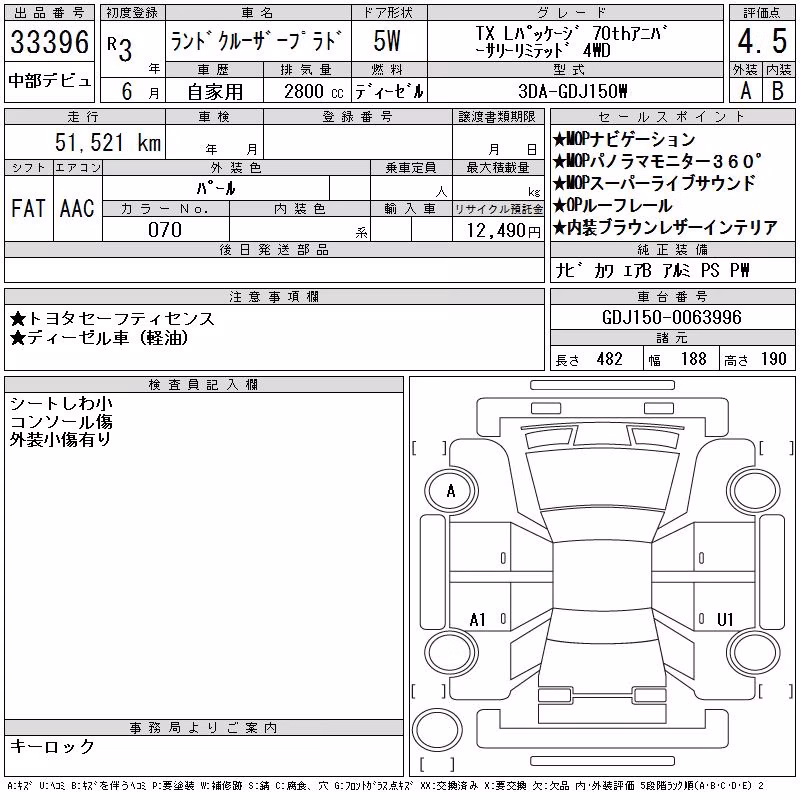Click the air conditioner code AAC
This screenshot has width=800, height=800.
77,208
